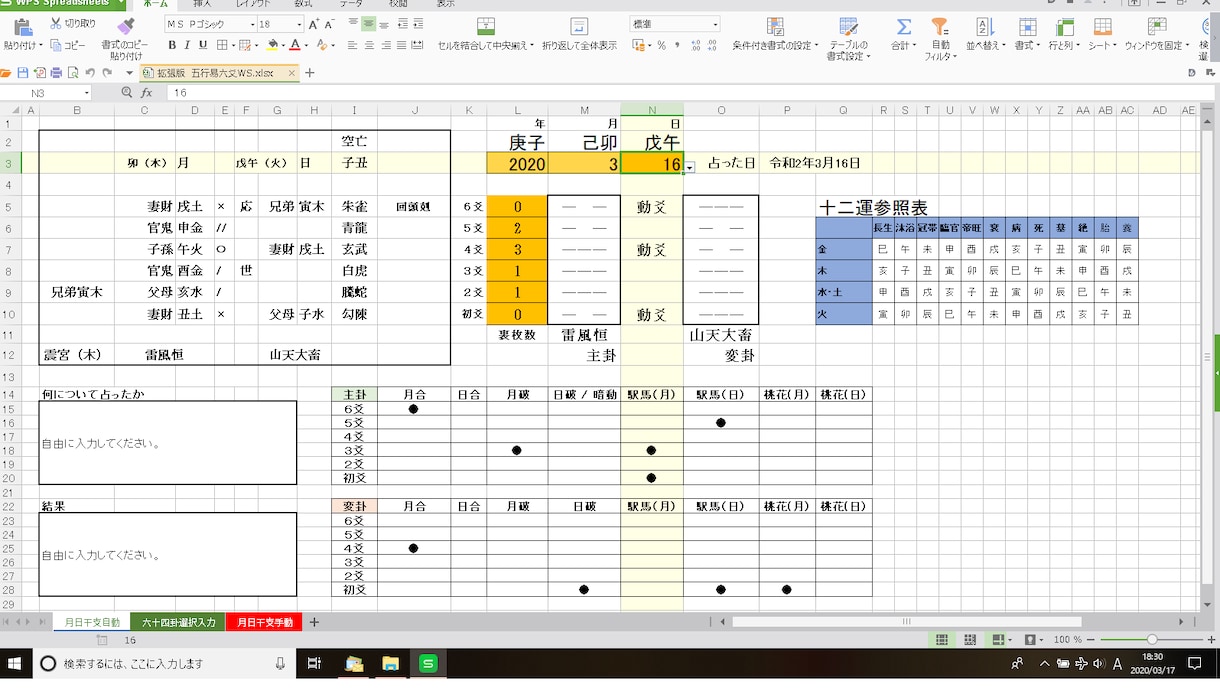Expand the dropdown arrow beside cell N3
1220x691 pixels.
tap(690, 168)
